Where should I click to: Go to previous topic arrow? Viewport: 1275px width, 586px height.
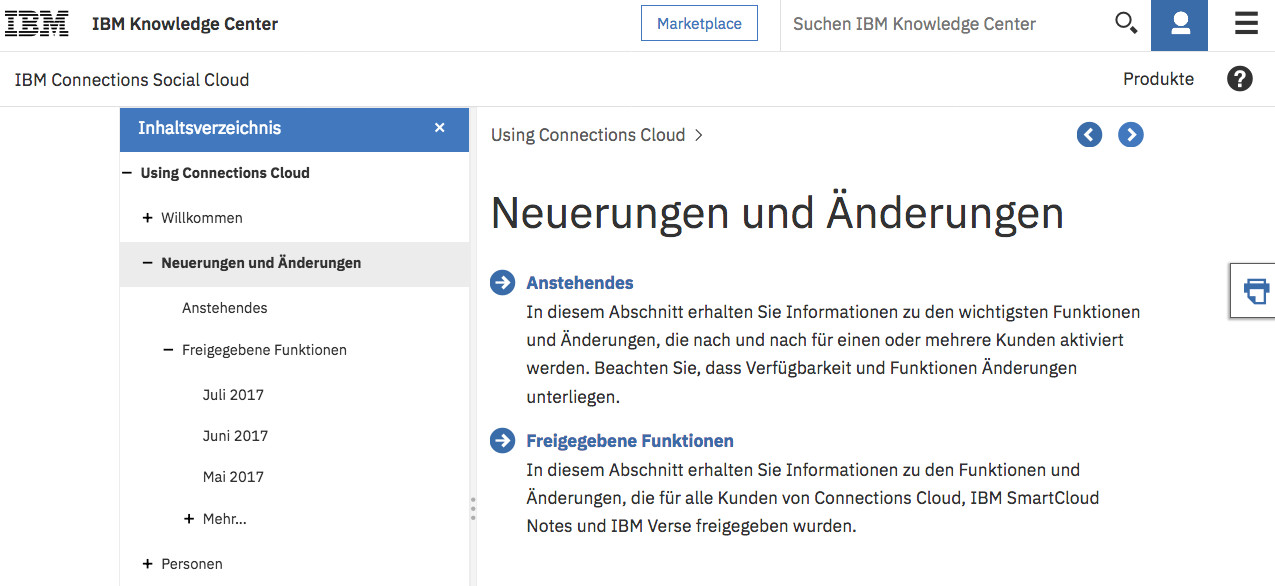1089,135
